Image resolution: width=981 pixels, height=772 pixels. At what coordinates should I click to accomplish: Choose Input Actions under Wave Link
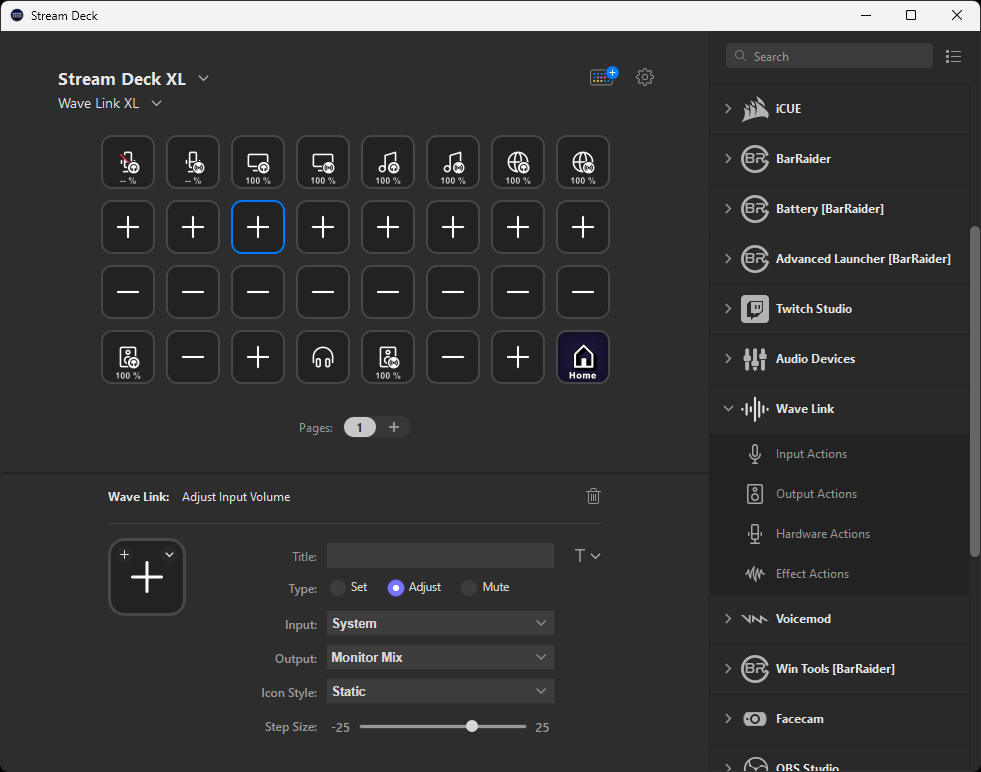[x=811, y=454]
